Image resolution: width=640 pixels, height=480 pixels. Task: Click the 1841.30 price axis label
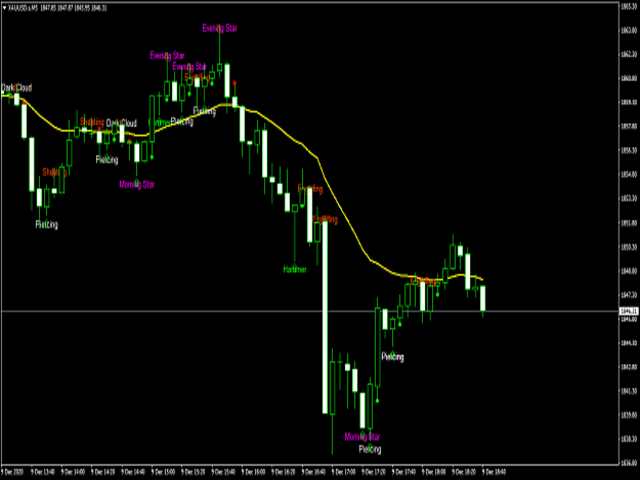629,391
